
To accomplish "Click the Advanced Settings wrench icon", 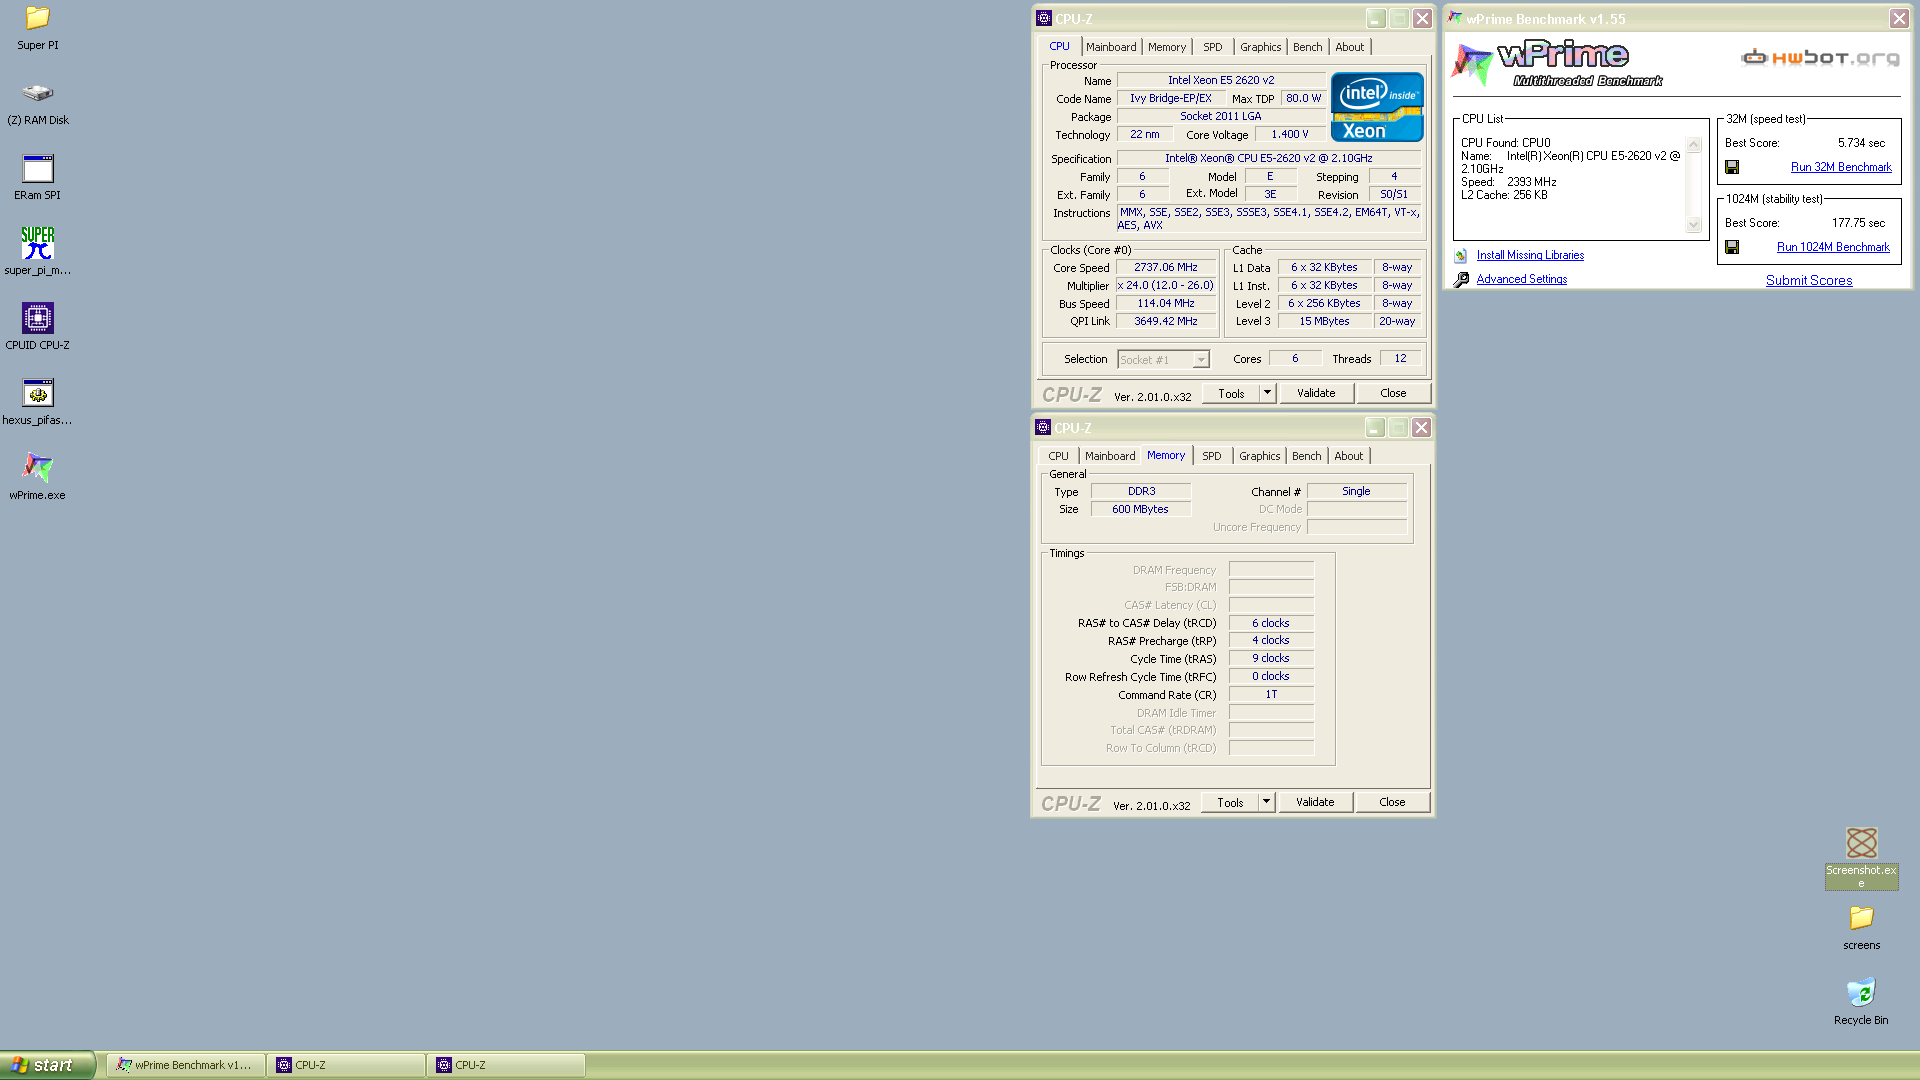I will pos(1461,279).
